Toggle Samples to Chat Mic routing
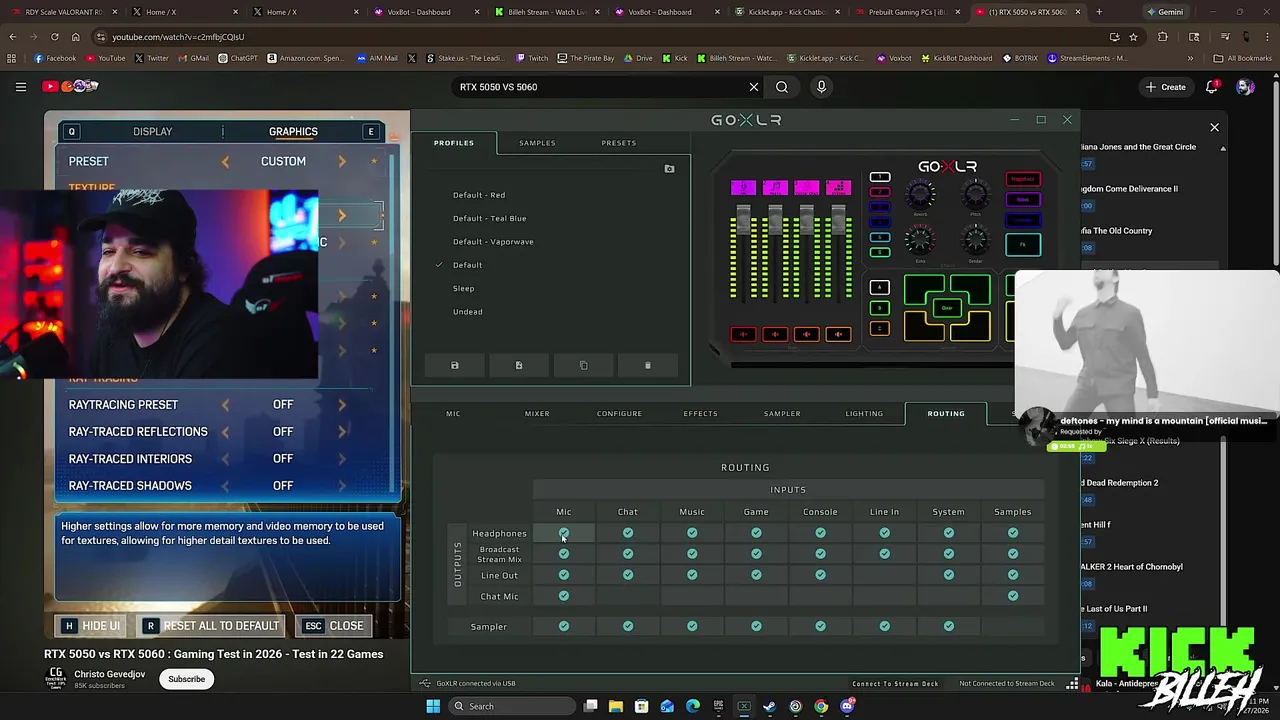This screenshot has height=720, width=1280. (1013, 596)
